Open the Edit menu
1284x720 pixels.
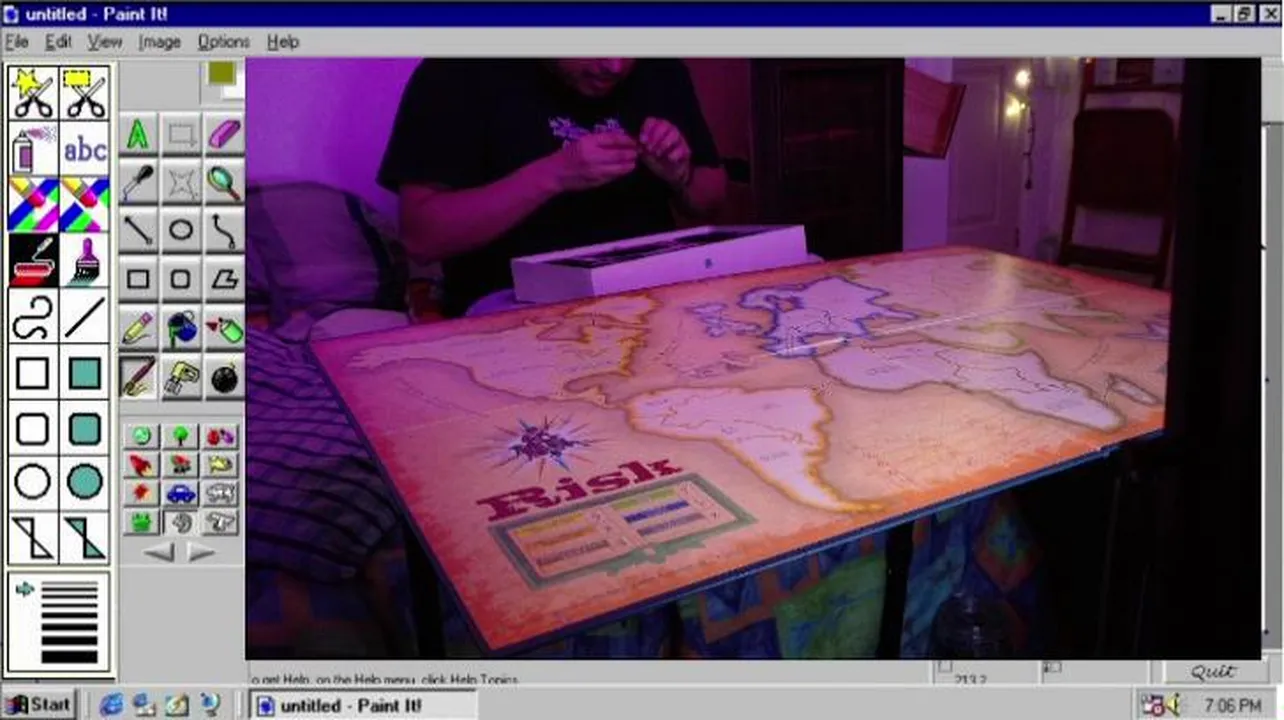coord(58,42)
